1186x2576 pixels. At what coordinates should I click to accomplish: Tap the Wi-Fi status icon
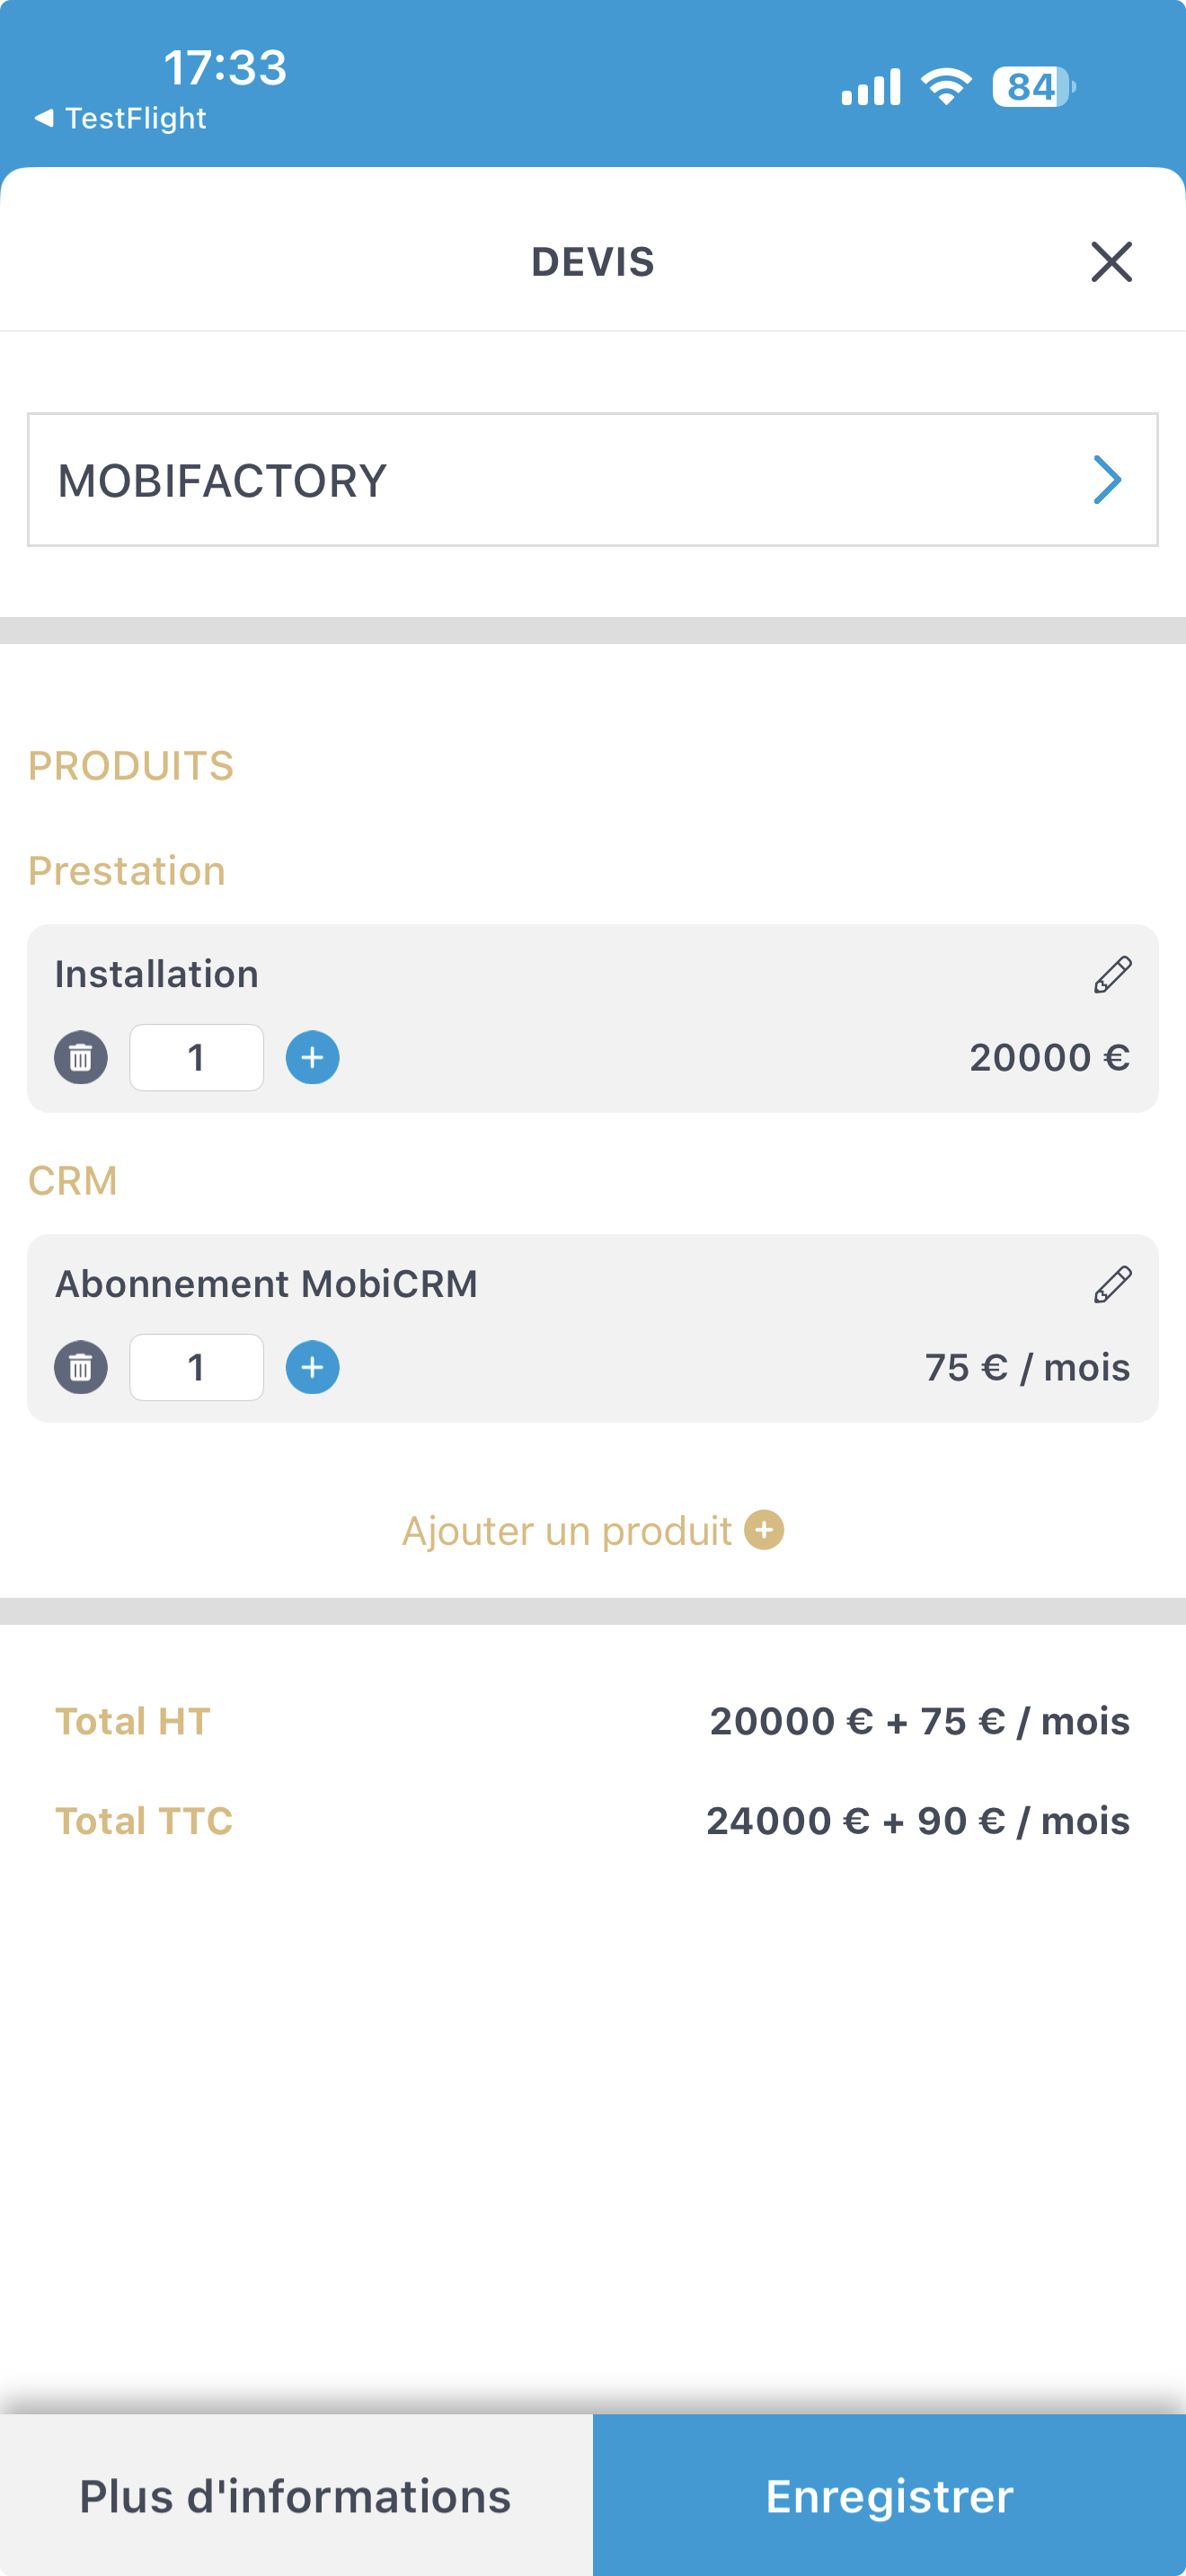(x=946, y=87)
